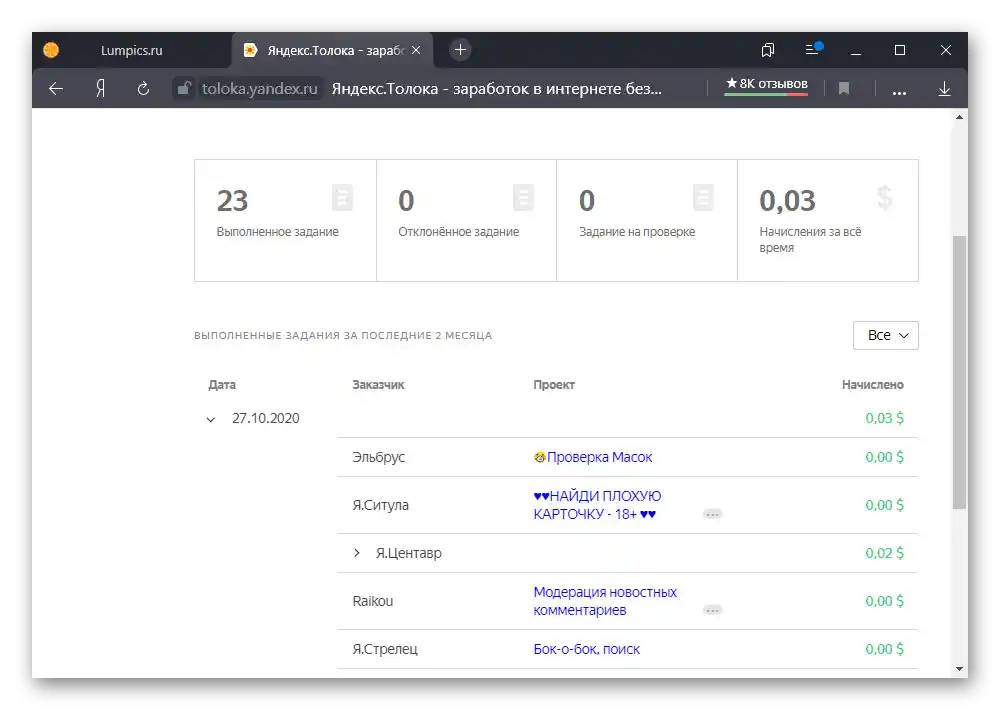
Task: Close the Яндекс.Толока tab
Action: 416,50
